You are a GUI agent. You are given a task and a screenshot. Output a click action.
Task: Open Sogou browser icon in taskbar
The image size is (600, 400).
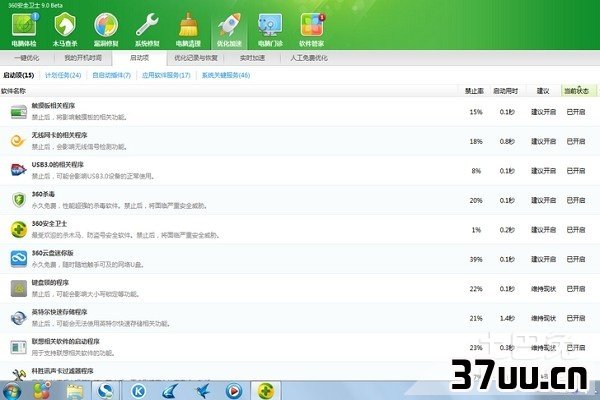106,391
